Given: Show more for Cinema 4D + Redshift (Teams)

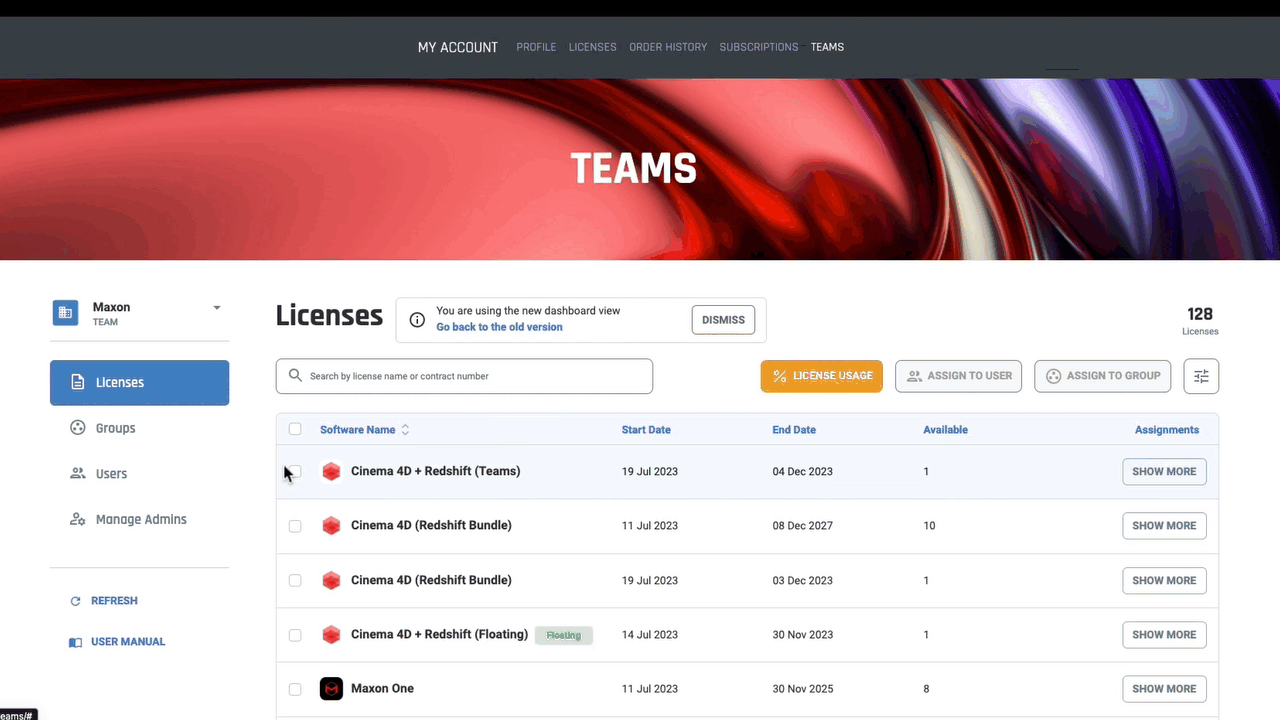Looking at the screenshot, I should [x=1164, y=471].
